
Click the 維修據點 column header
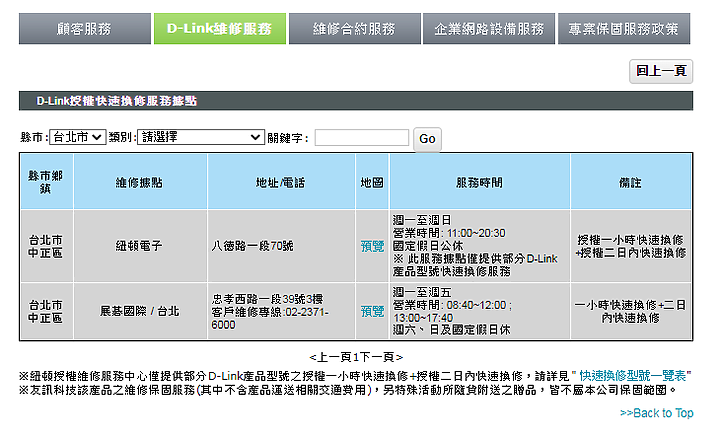(x=139, y=182)
